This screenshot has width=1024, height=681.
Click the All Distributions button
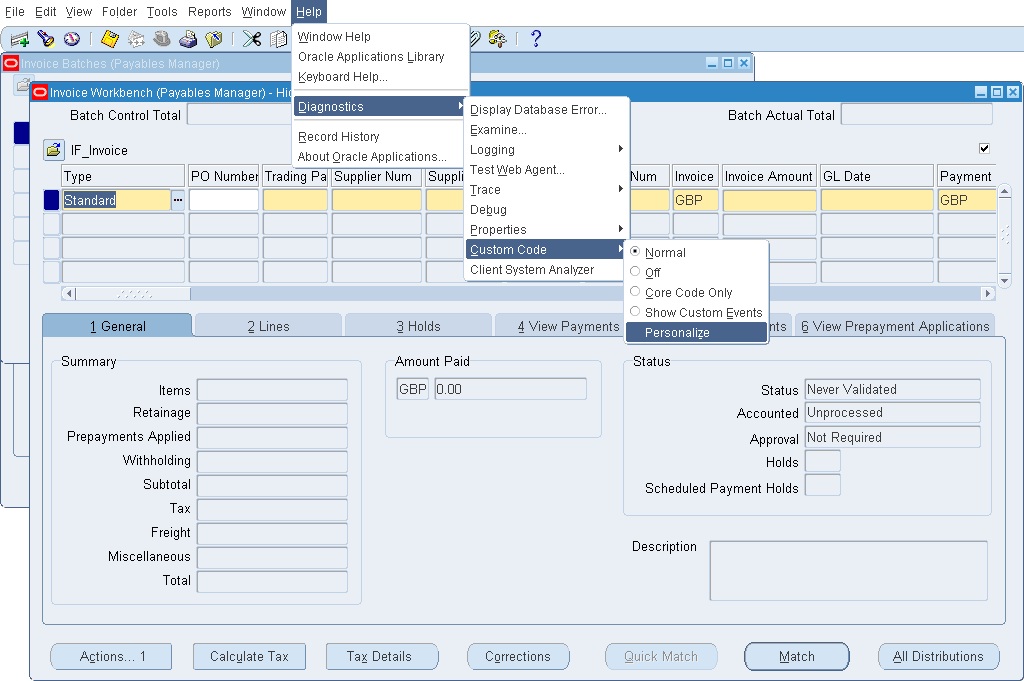pyautogui.click(x=938, y=656)
